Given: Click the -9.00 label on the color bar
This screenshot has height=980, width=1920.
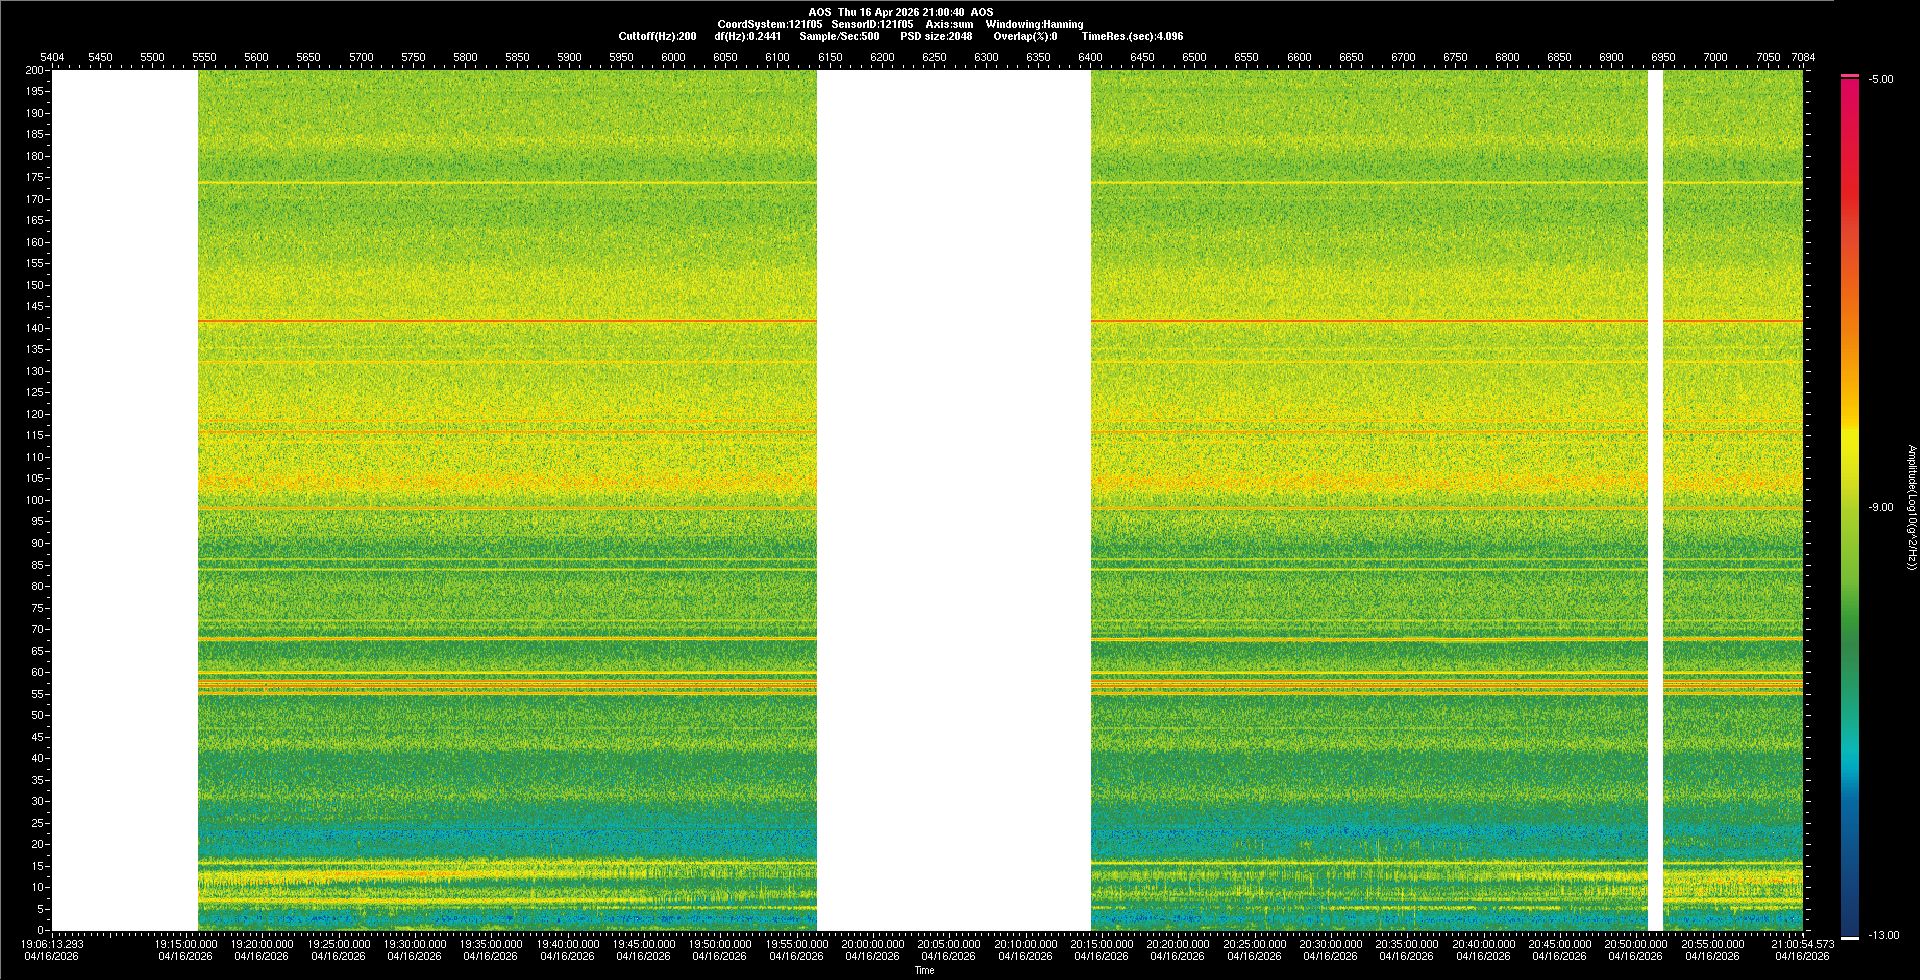Looking at the screenshot, I should coord(1880,507).
